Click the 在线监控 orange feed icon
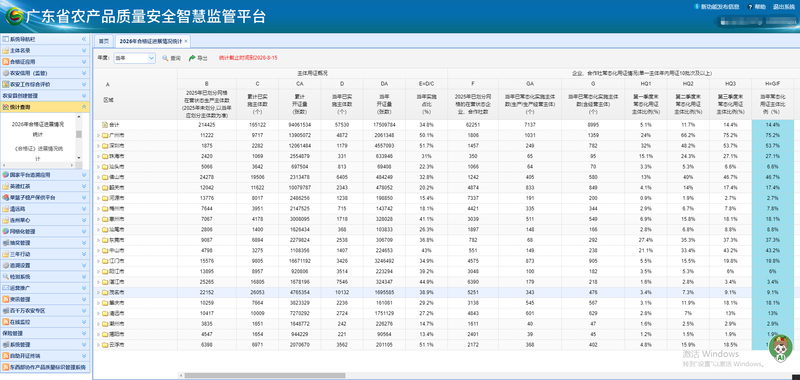This screenshot has height=380, width=800. click(x=6, y=322)
